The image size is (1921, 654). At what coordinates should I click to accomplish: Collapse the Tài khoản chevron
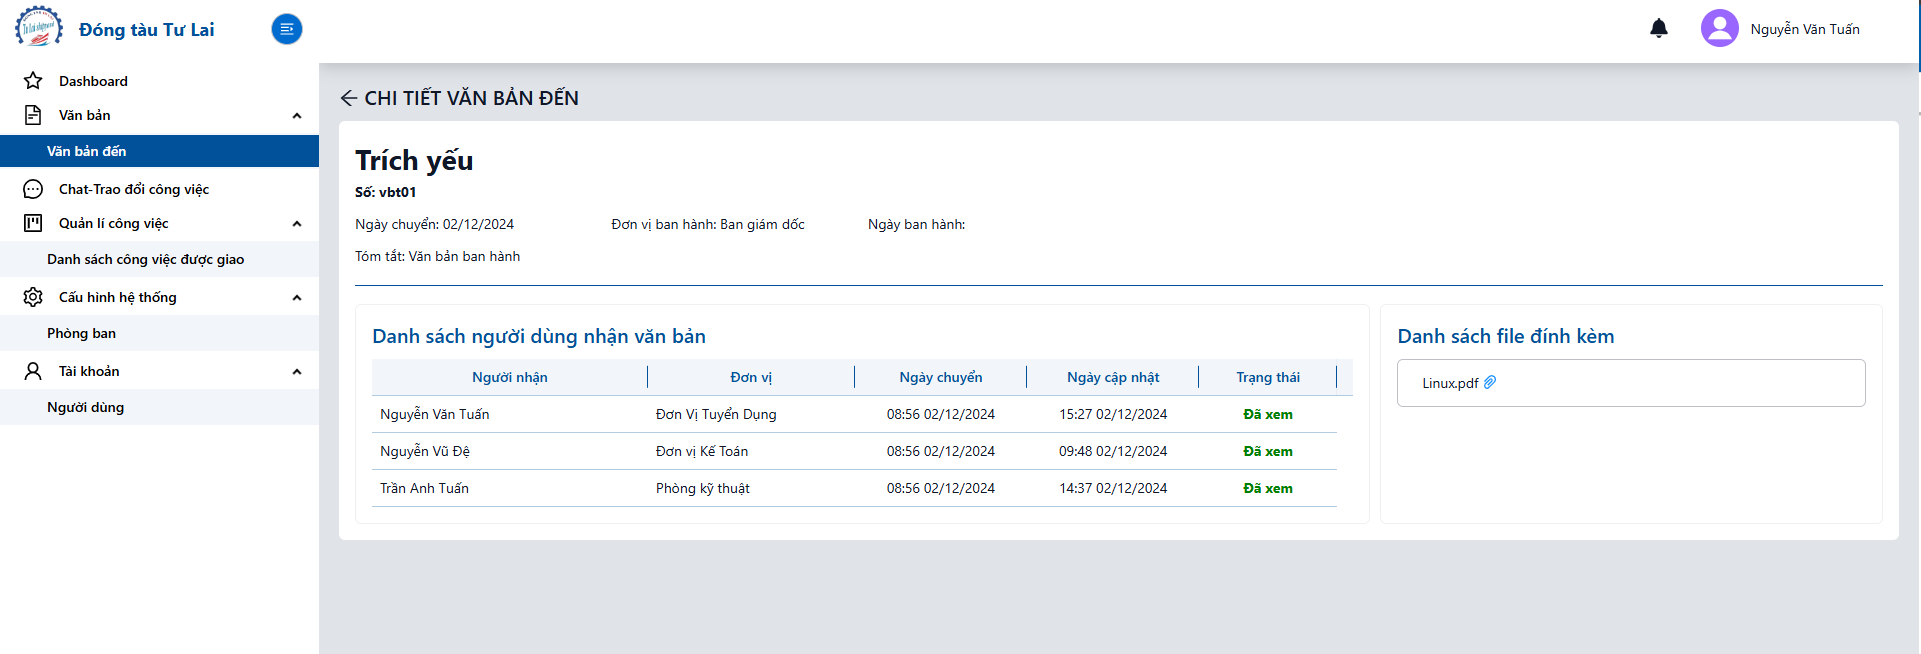tap(297, 372)
